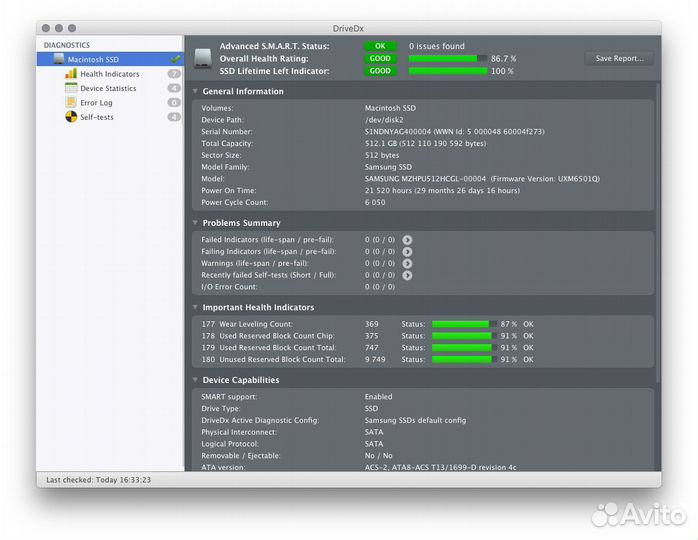This screenshot has width=698, height=540.
Task: Collapse the General Information section
Action: click(x=195, y=91)
